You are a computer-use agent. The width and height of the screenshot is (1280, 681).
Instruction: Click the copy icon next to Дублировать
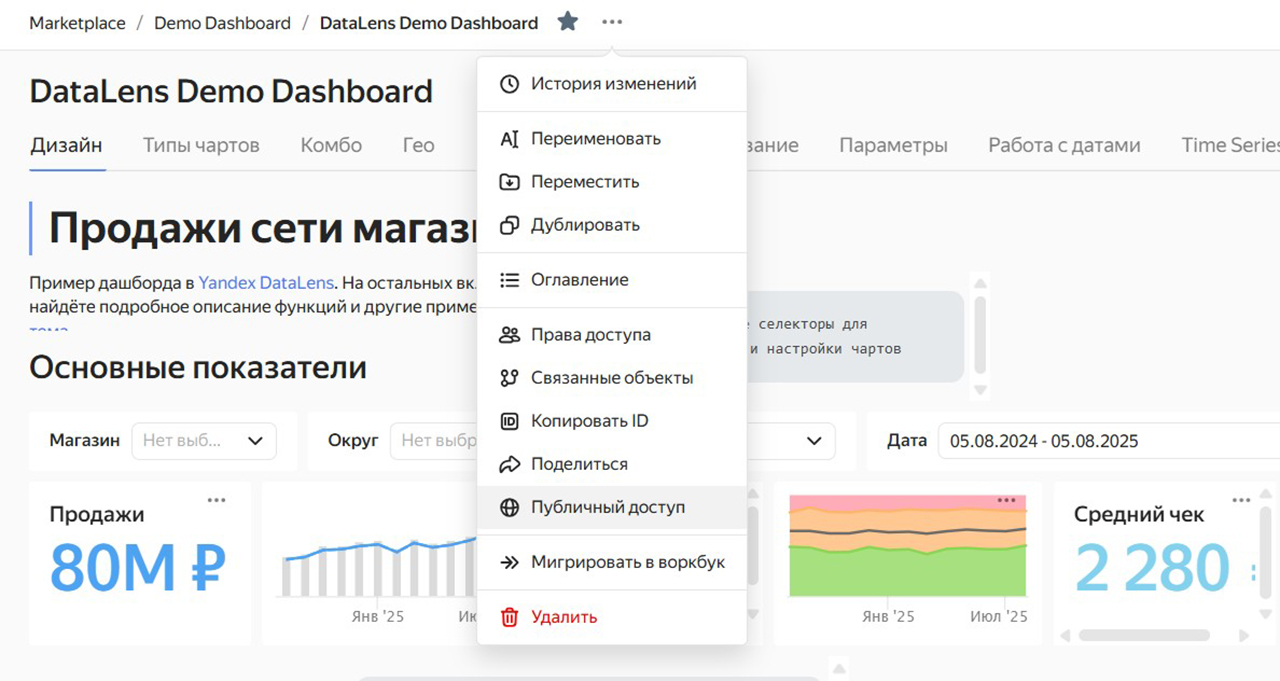510,225
